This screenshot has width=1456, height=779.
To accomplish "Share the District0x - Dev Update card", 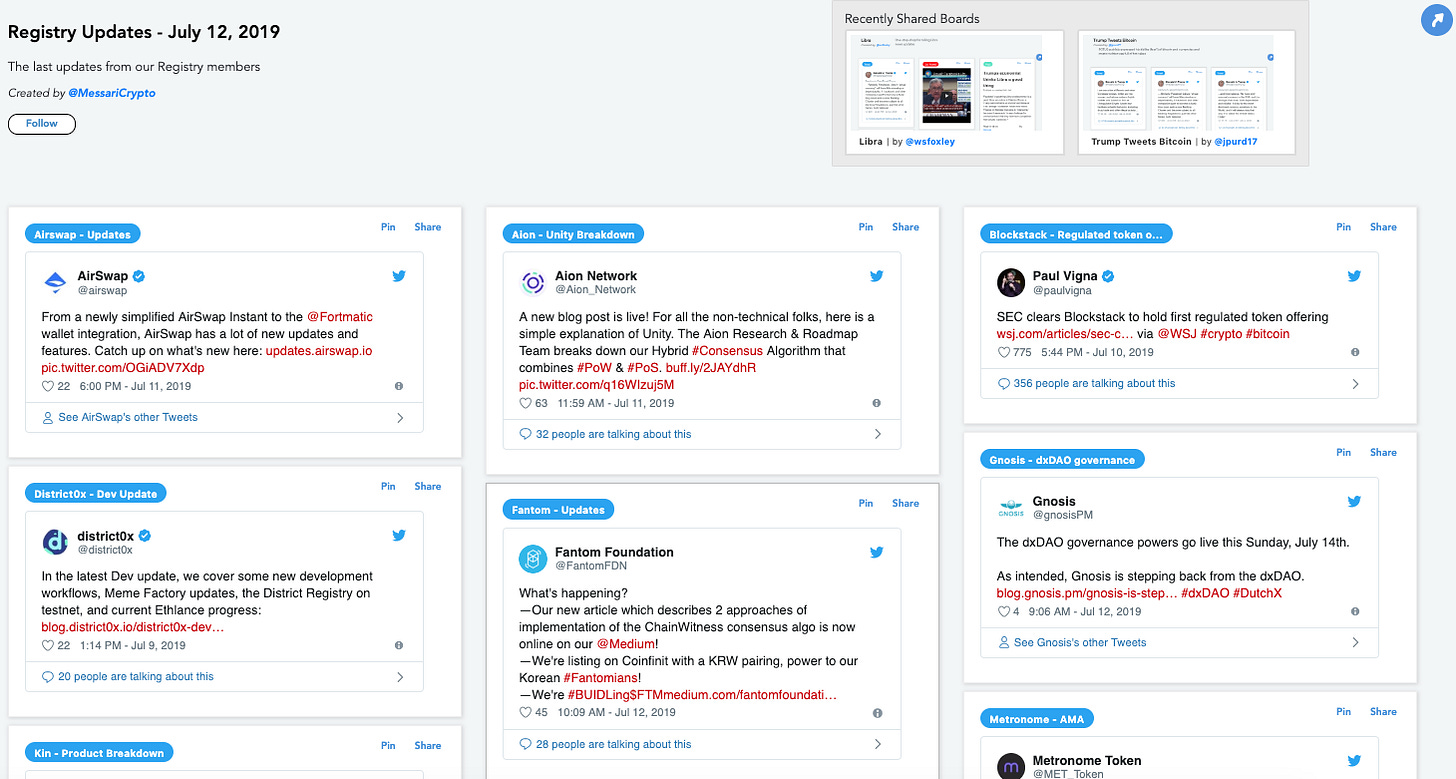I will pos(428,486).
